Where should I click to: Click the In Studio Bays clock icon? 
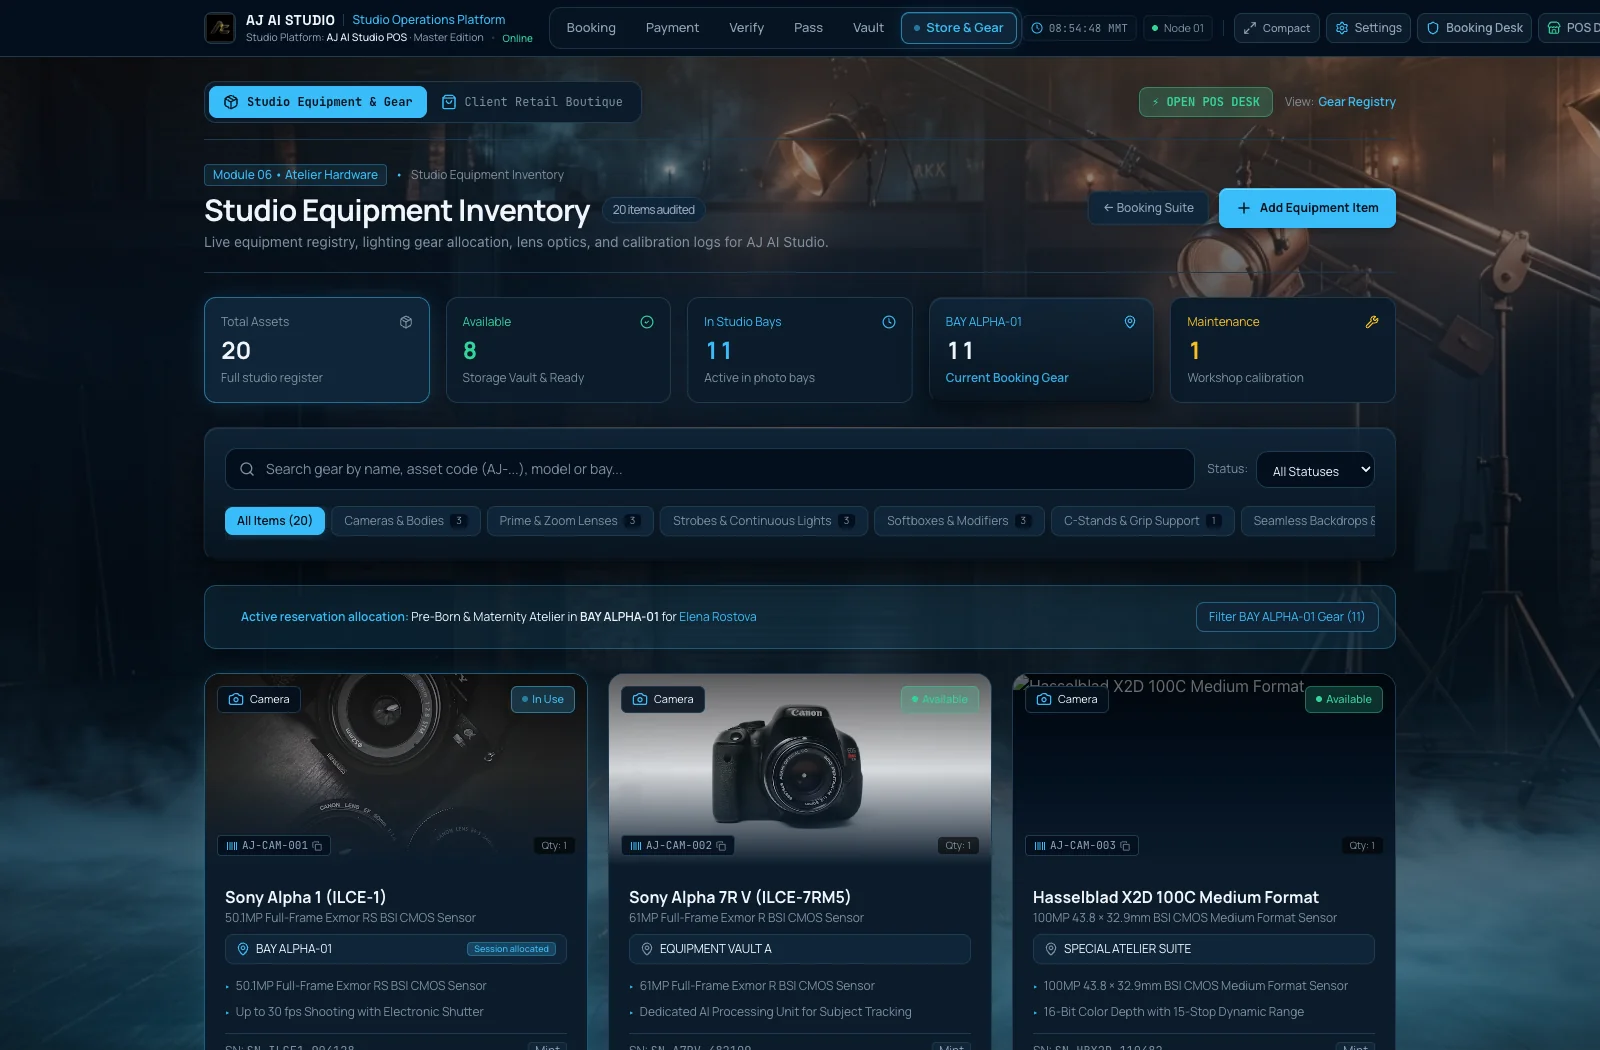(889, 322)
